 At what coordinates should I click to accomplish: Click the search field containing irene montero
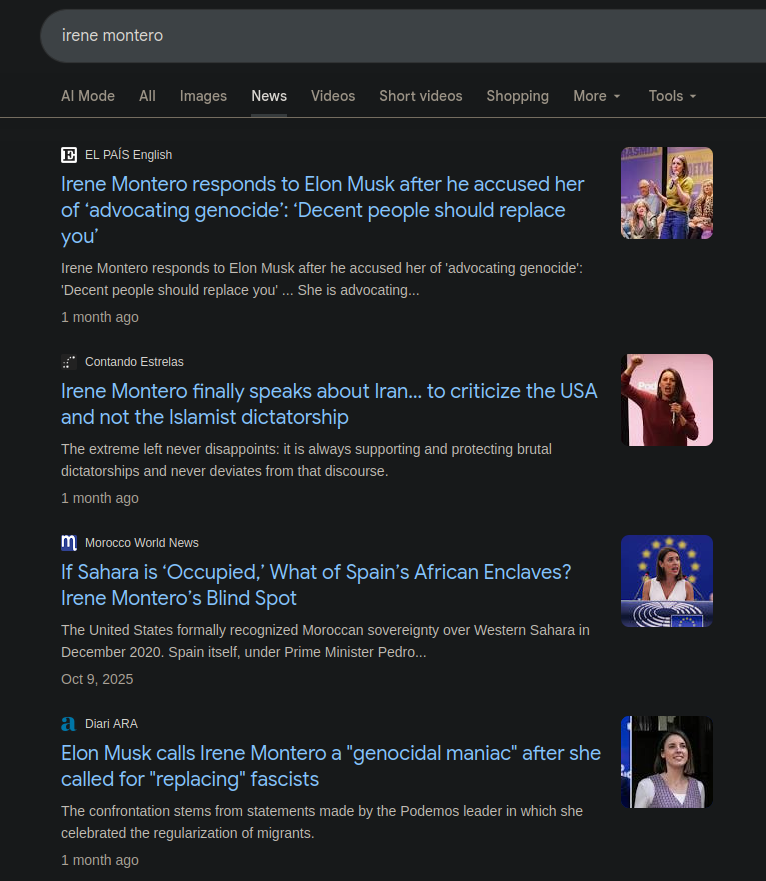403,35
